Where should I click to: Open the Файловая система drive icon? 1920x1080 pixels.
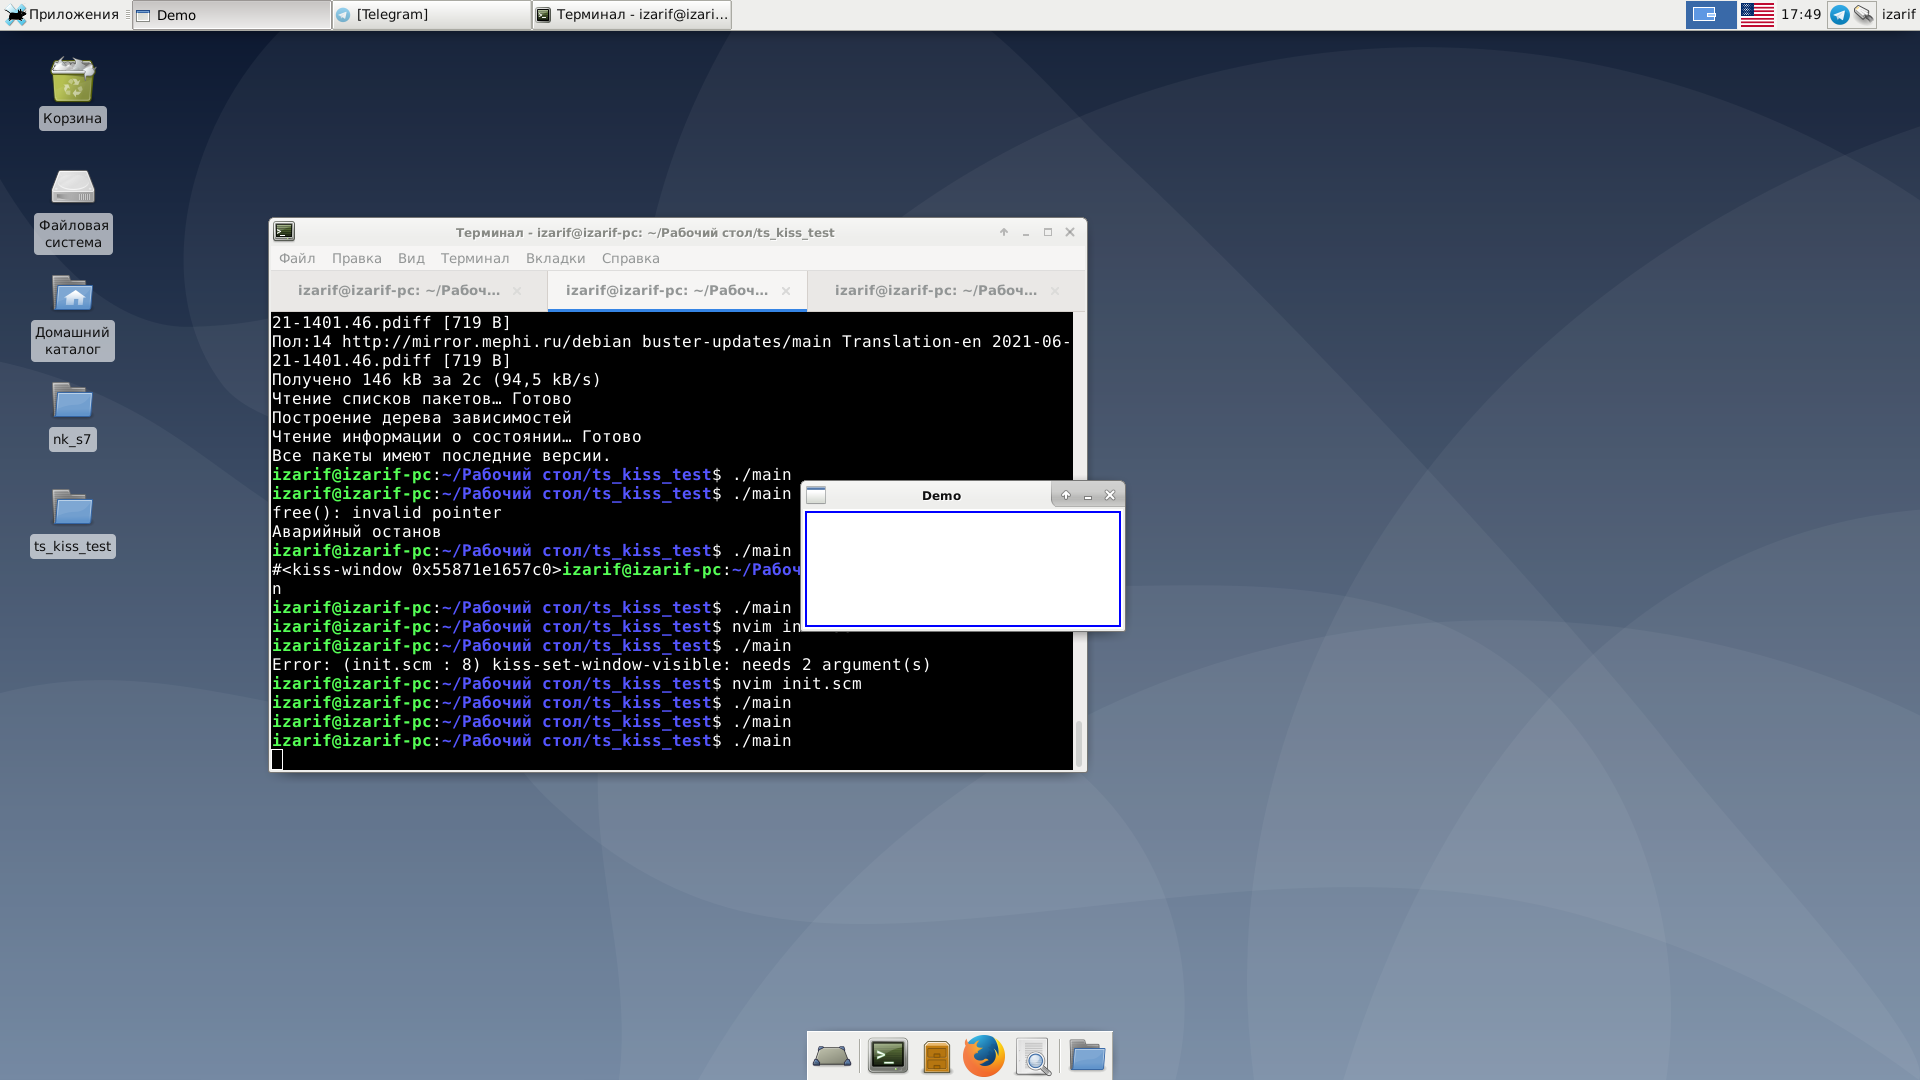73,187
